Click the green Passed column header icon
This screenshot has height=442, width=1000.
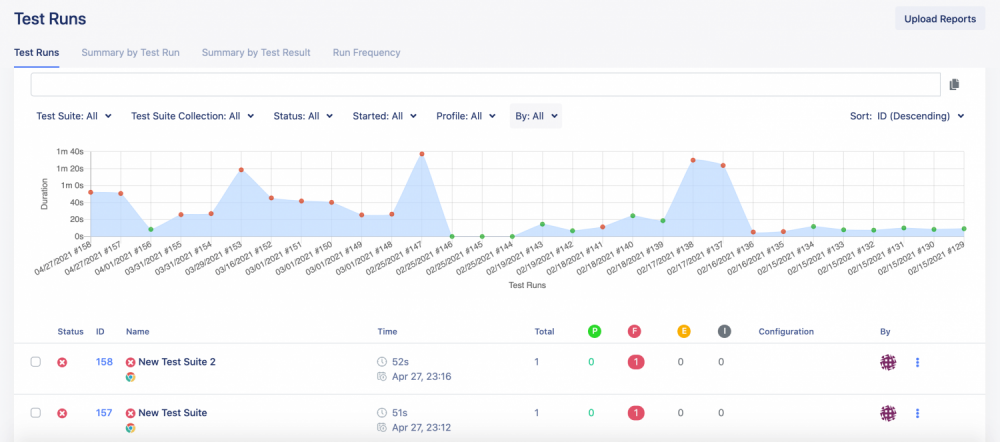pos(594,331)
